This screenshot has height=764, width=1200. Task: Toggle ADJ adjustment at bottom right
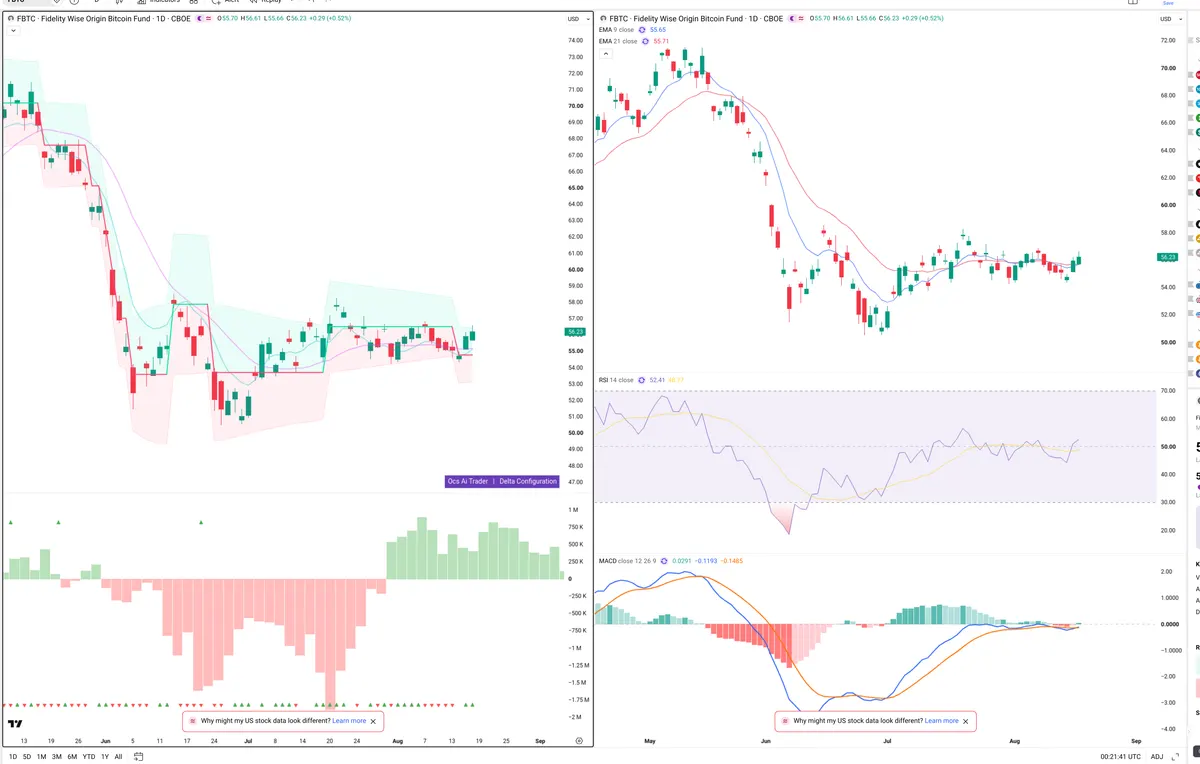[1157, 757]
